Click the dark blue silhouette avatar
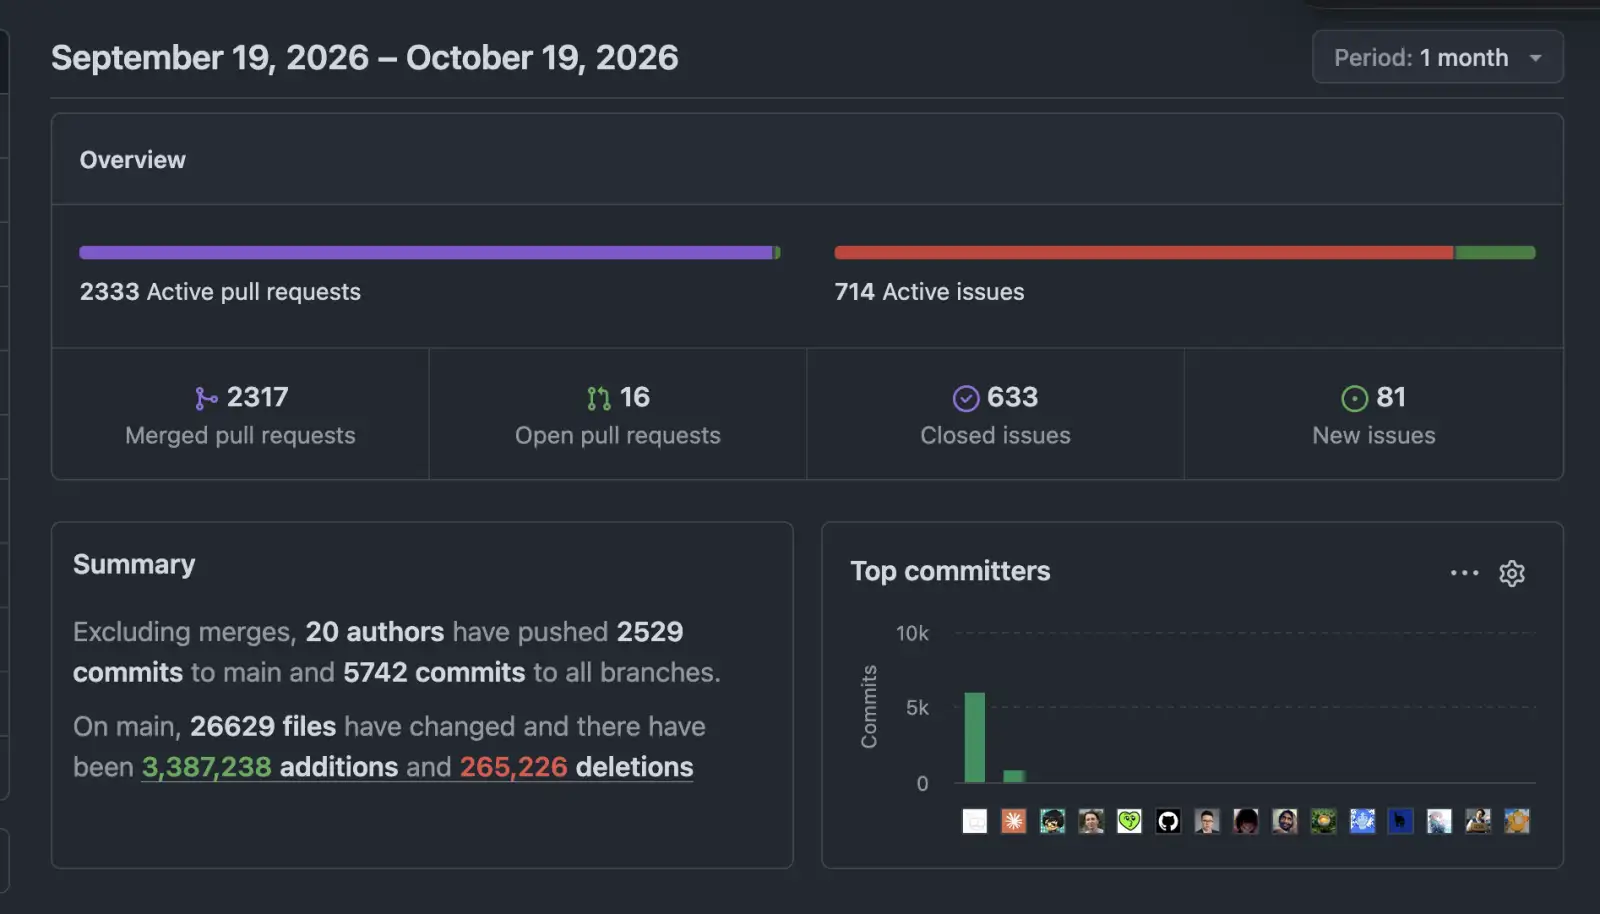 pyautogui.click(x=1400, y=821)
